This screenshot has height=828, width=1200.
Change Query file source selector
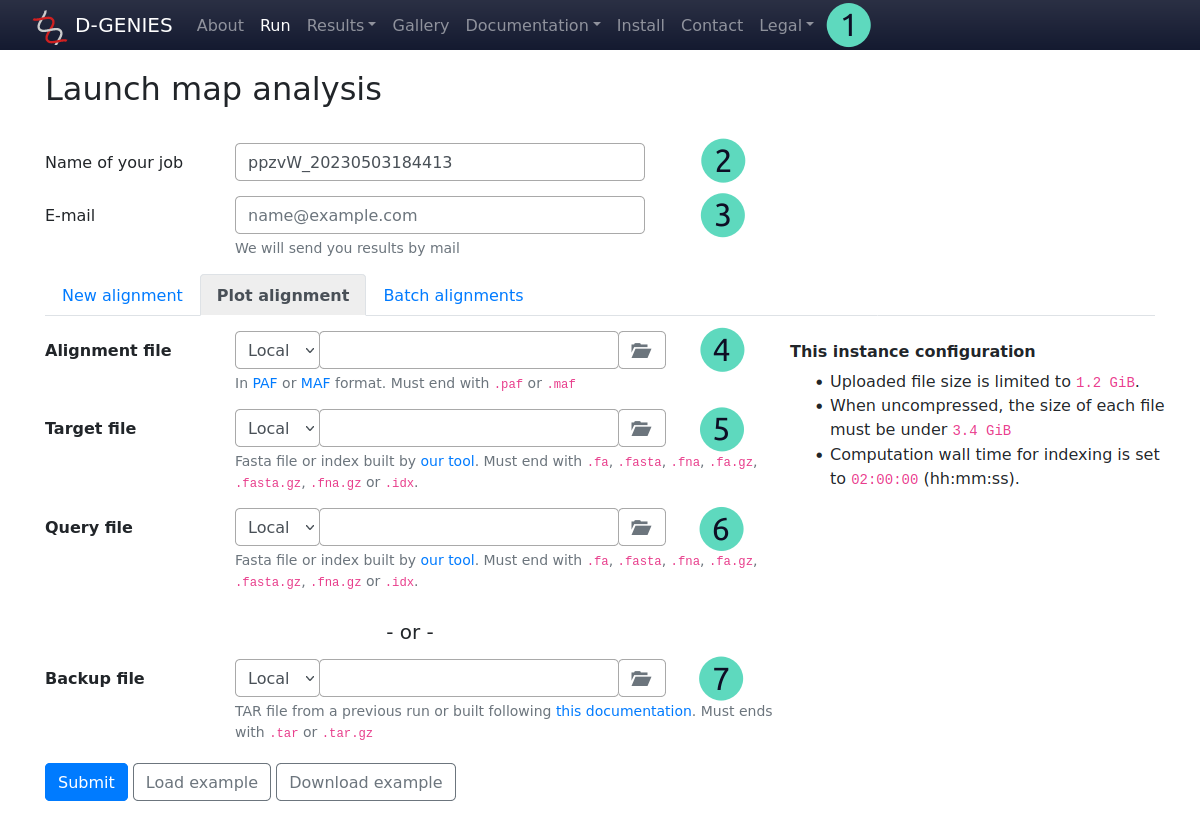coord(277,528)
